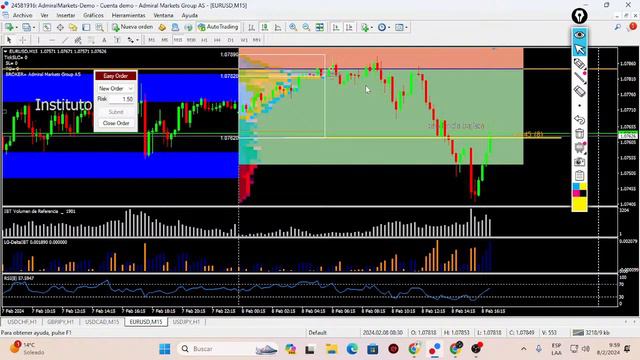Expand the Templates dropdown arrow

[x=406, y=27]
